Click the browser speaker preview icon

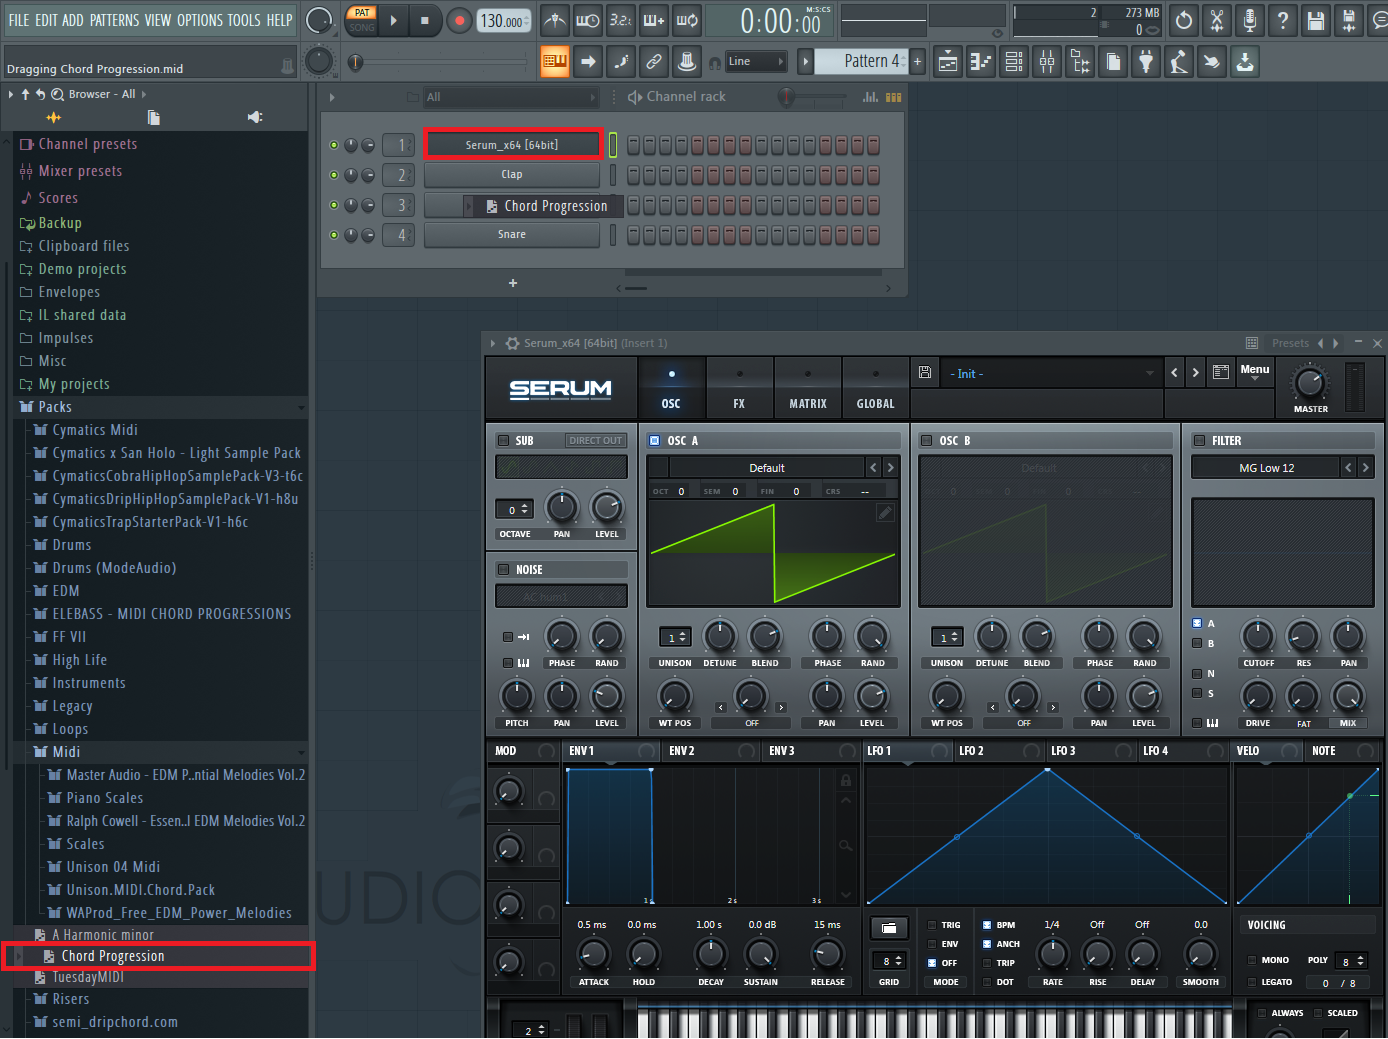pyautogui.click(x=255, y=117)
